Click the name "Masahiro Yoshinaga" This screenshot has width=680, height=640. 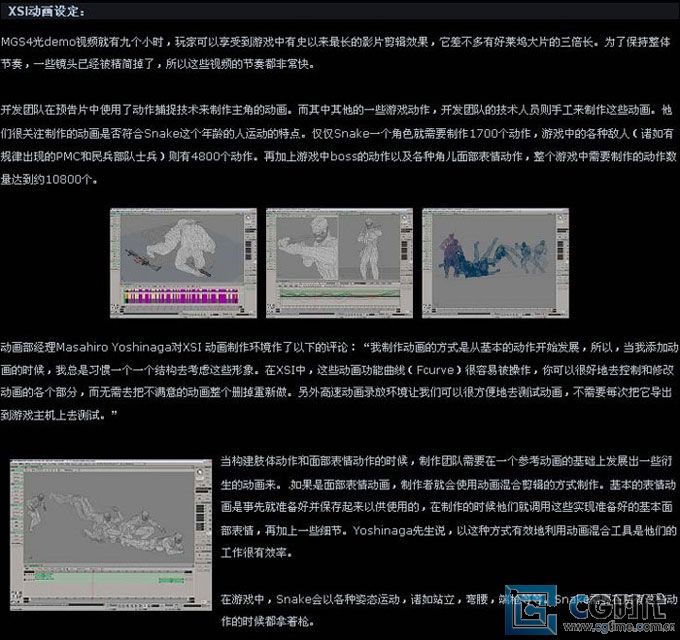(114, 347)
